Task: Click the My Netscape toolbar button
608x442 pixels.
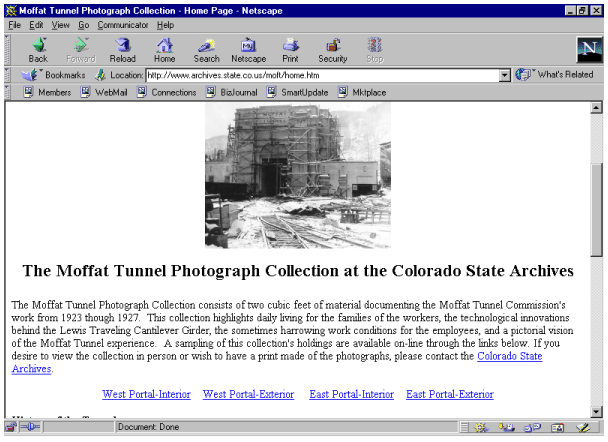Action: pyautogui.click(x=249, y=50)
